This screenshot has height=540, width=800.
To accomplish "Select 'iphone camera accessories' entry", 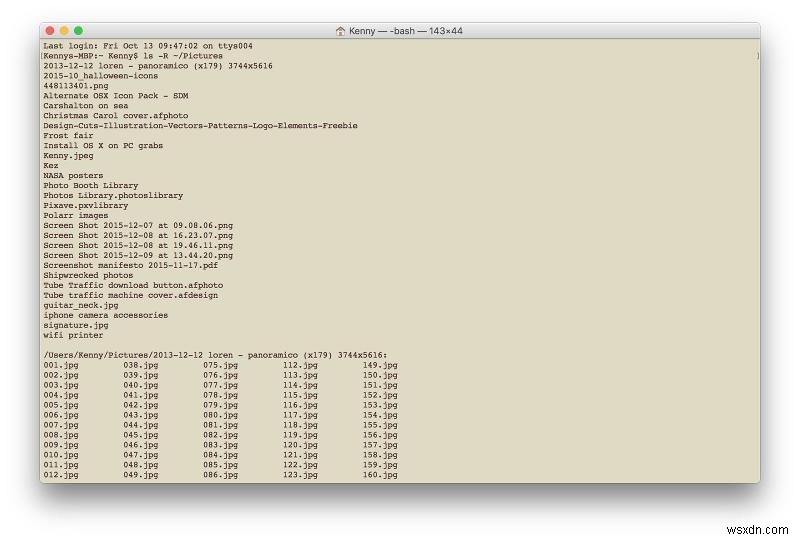I will (x=106, y=315).
